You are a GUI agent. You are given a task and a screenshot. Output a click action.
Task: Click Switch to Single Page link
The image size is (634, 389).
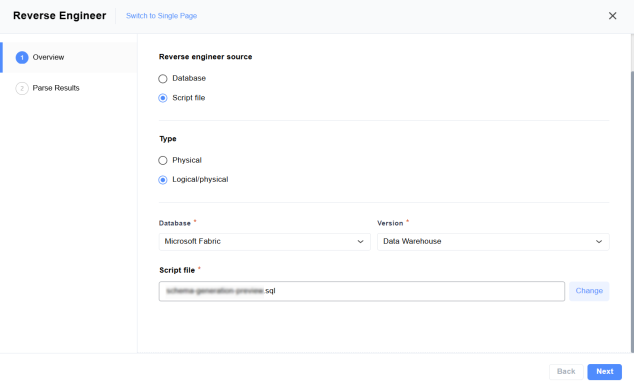[x=161, y=16]
